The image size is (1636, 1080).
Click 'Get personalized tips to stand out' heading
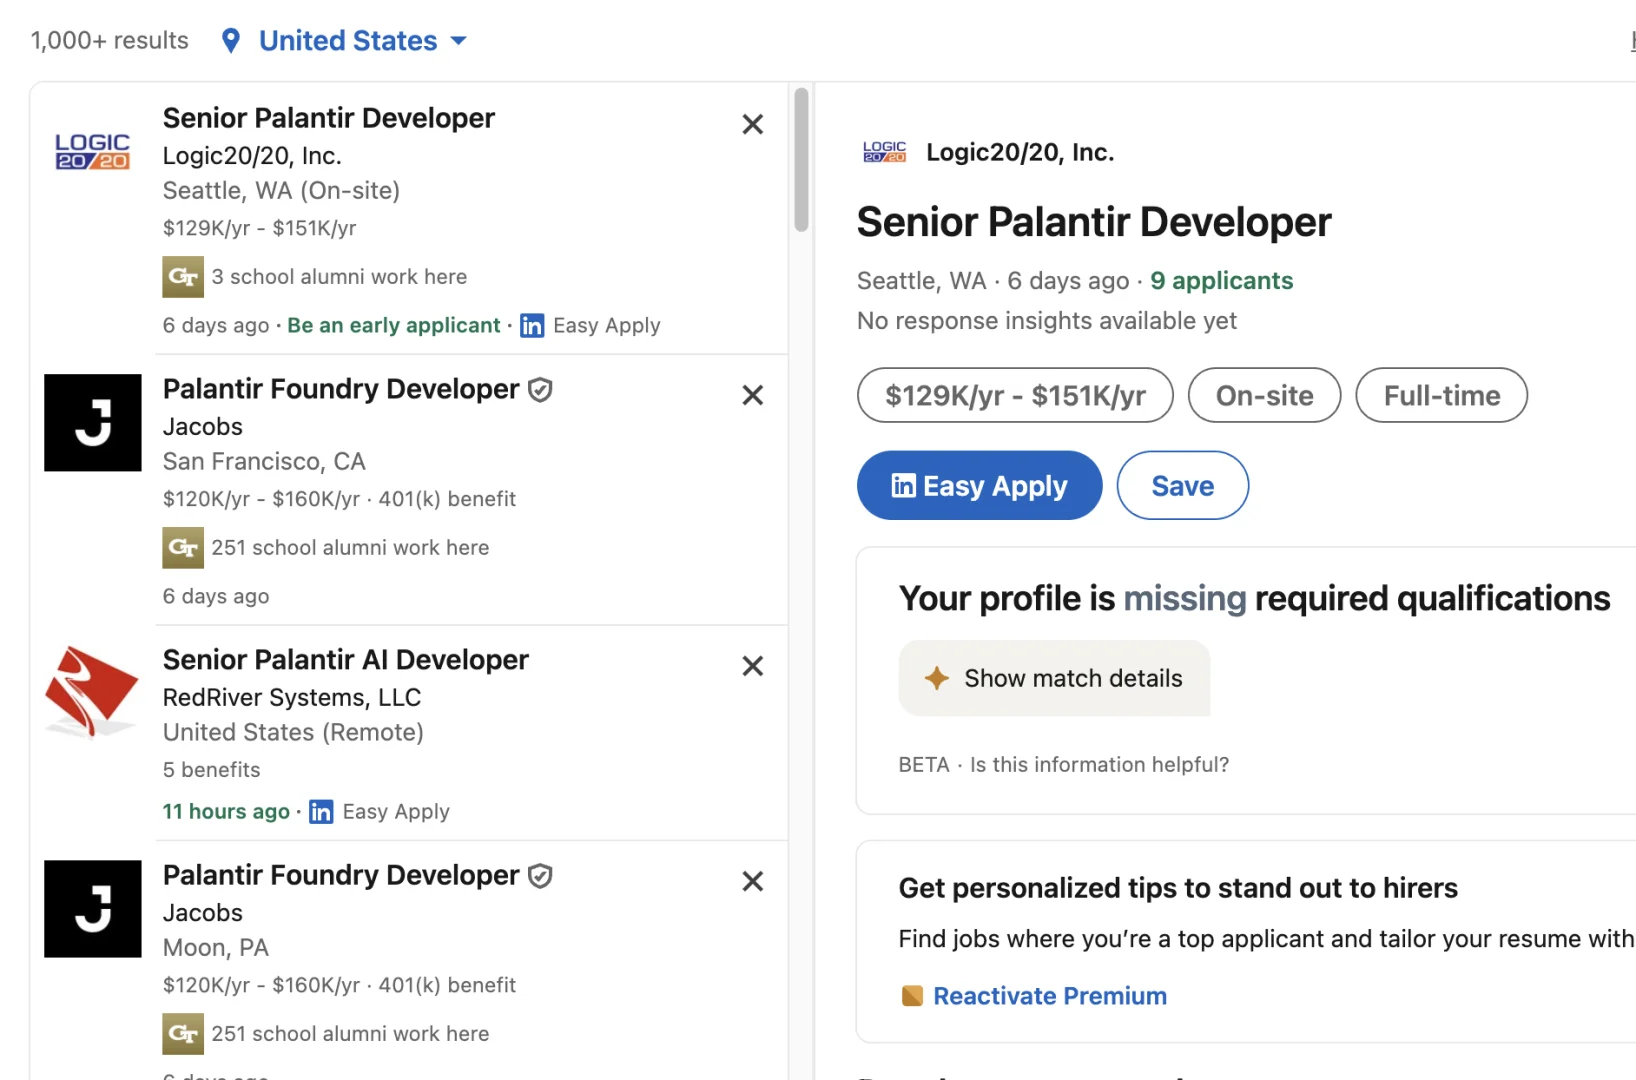point(1178,888)
